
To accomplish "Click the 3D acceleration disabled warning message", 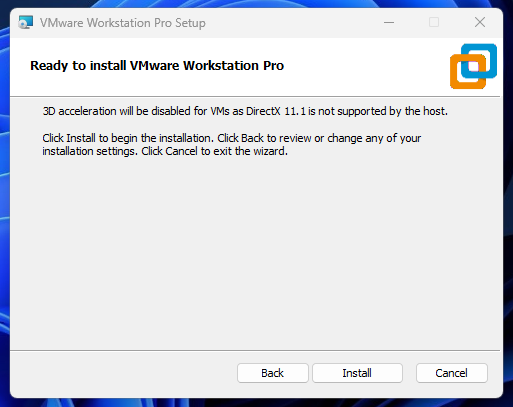I will coord(245,111).
